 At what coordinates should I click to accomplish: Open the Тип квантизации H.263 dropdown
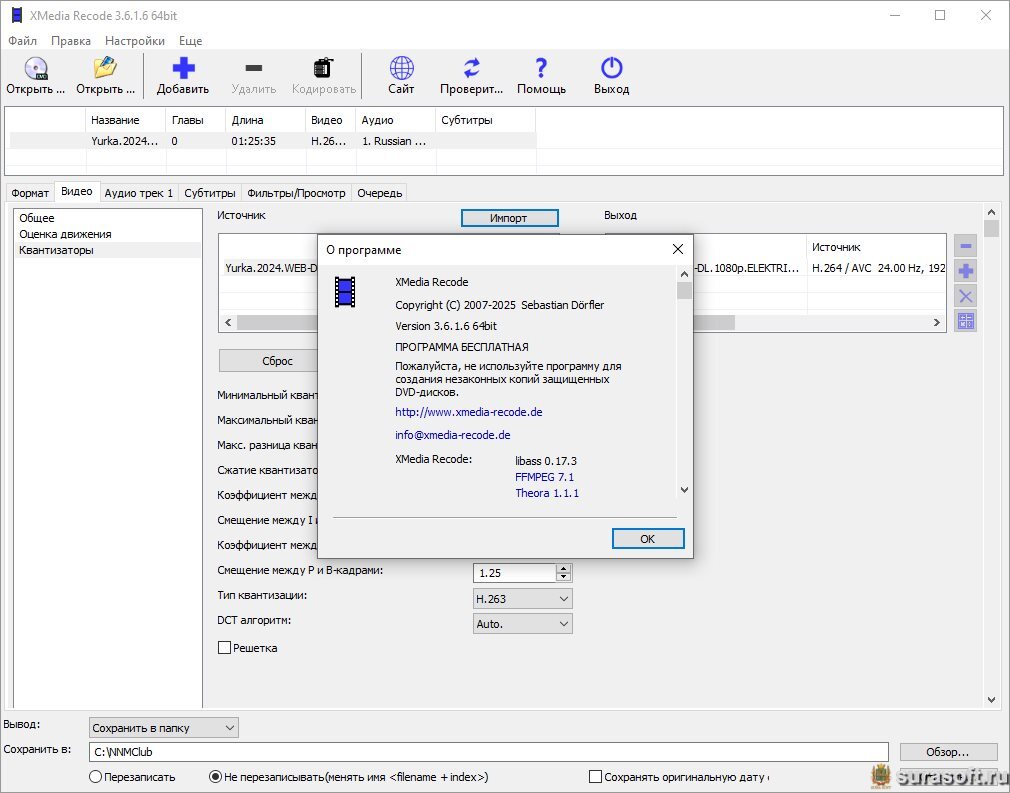(x=522, y=599)
